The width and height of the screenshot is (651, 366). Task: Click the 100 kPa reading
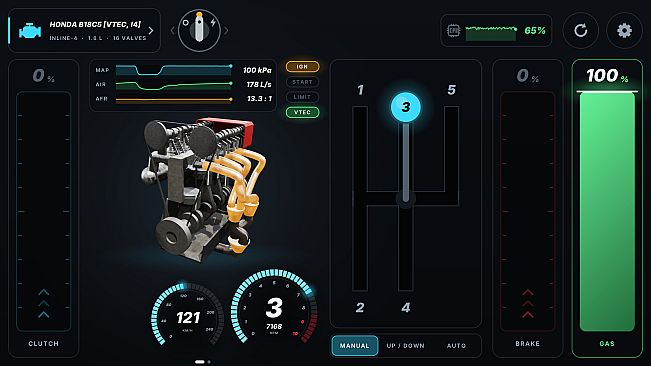257,70
